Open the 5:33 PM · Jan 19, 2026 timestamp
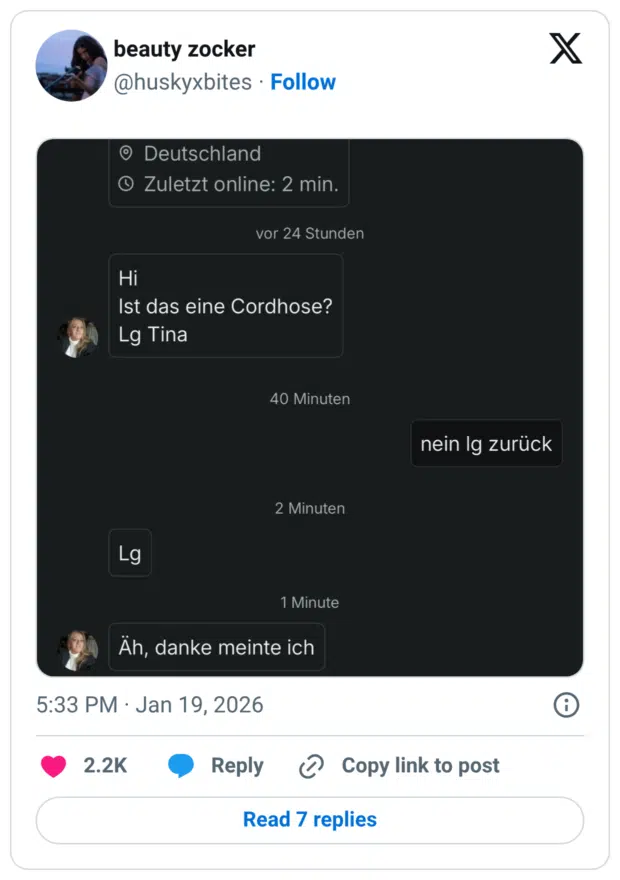This screenshot has height=880, width=620. 150,705
